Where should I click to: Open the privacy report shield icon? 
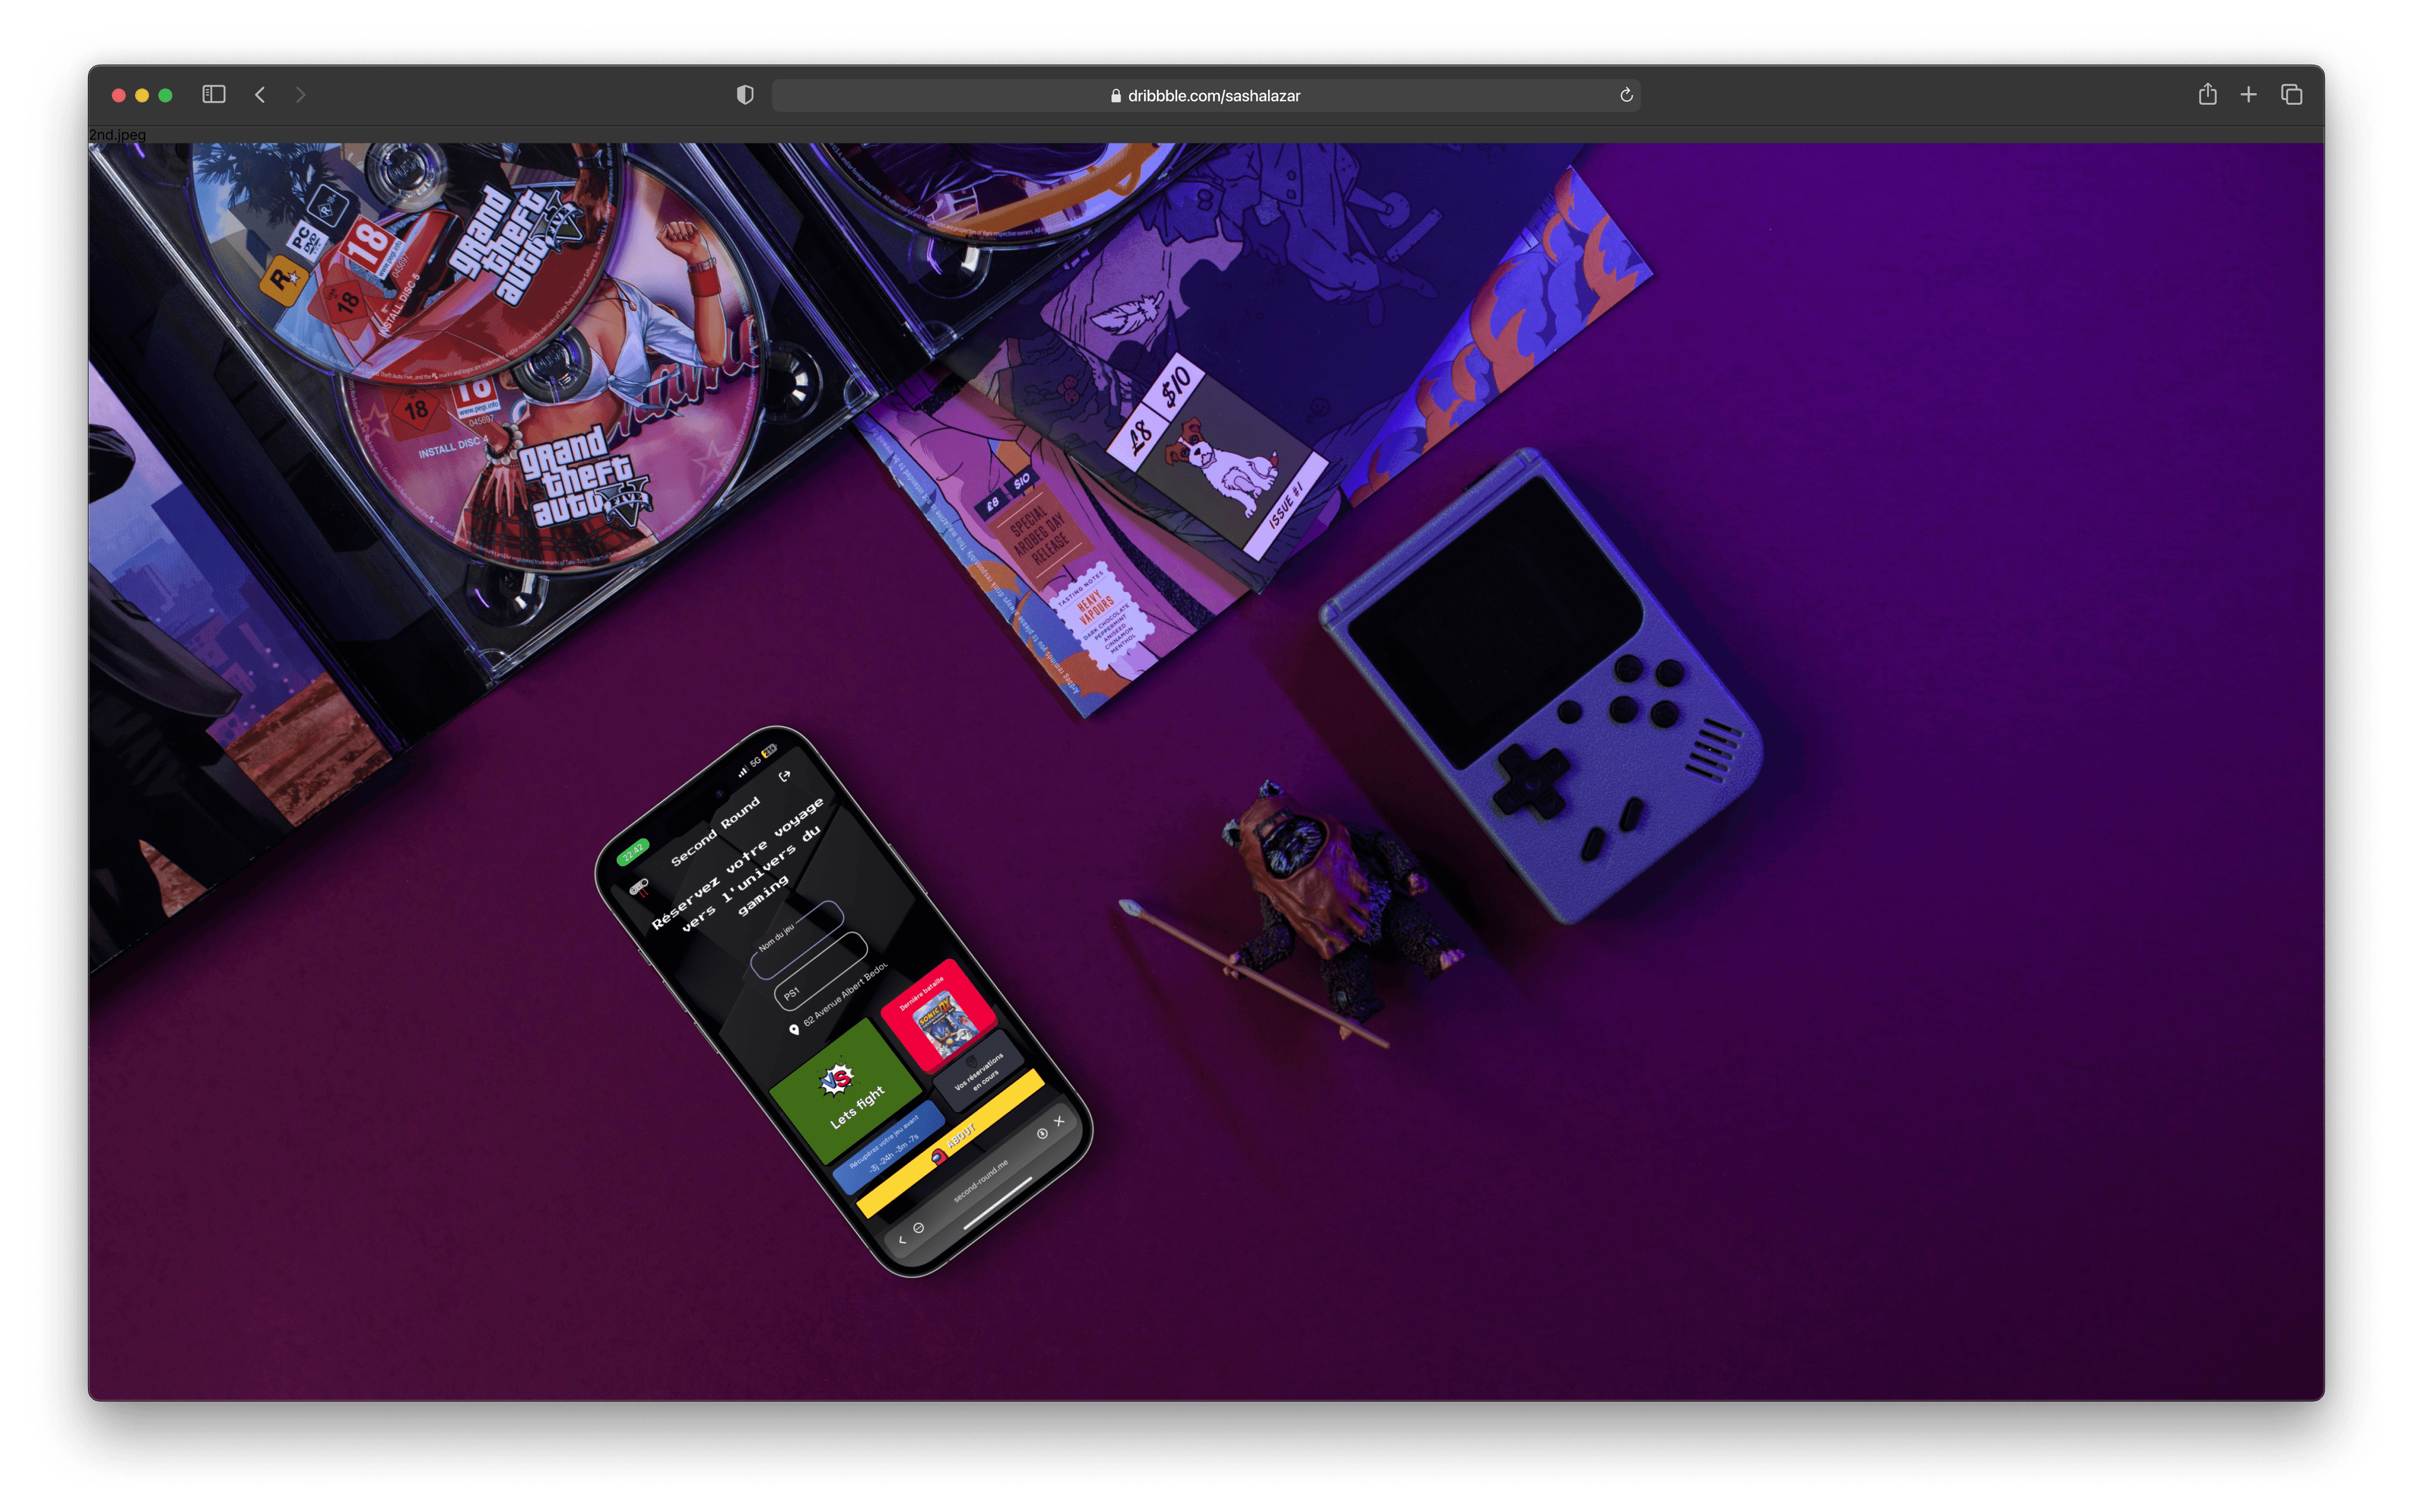(745, 94)
